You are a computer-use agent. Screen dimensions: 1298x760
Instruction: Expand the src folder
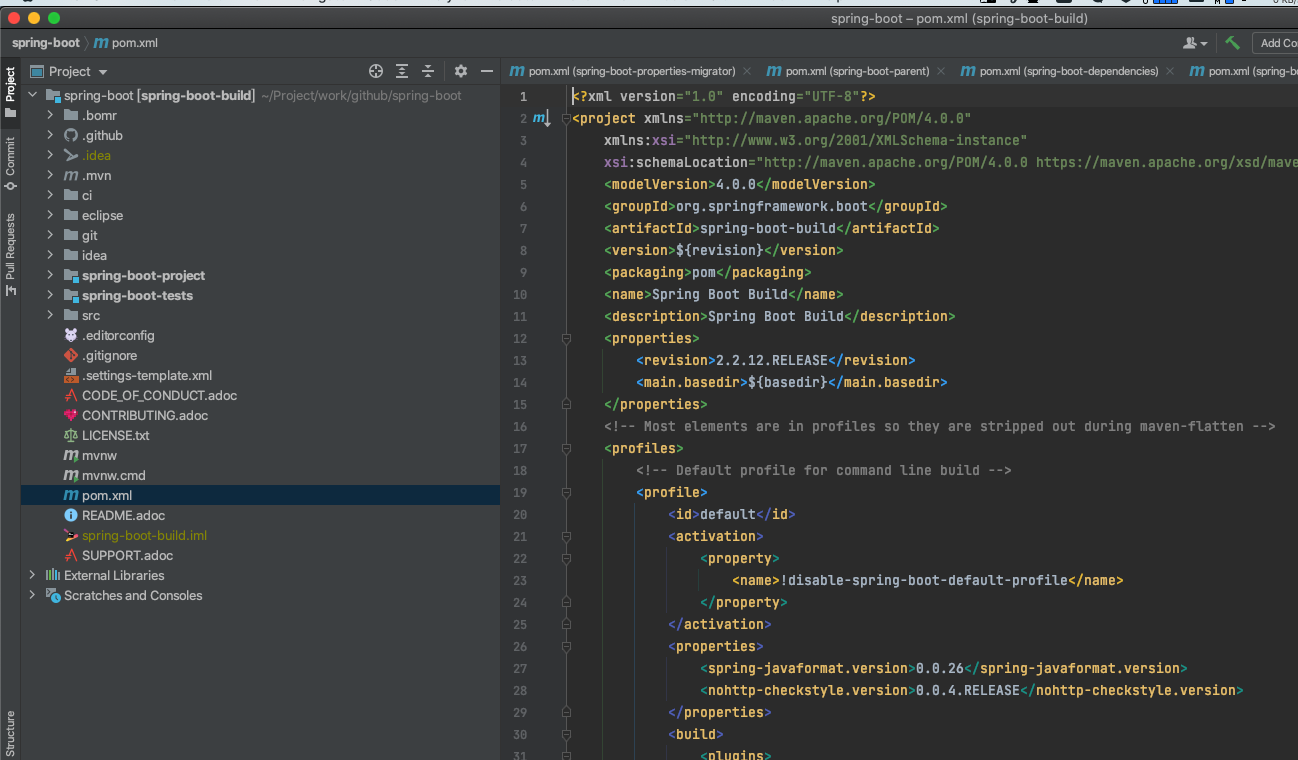coord(50,315)
